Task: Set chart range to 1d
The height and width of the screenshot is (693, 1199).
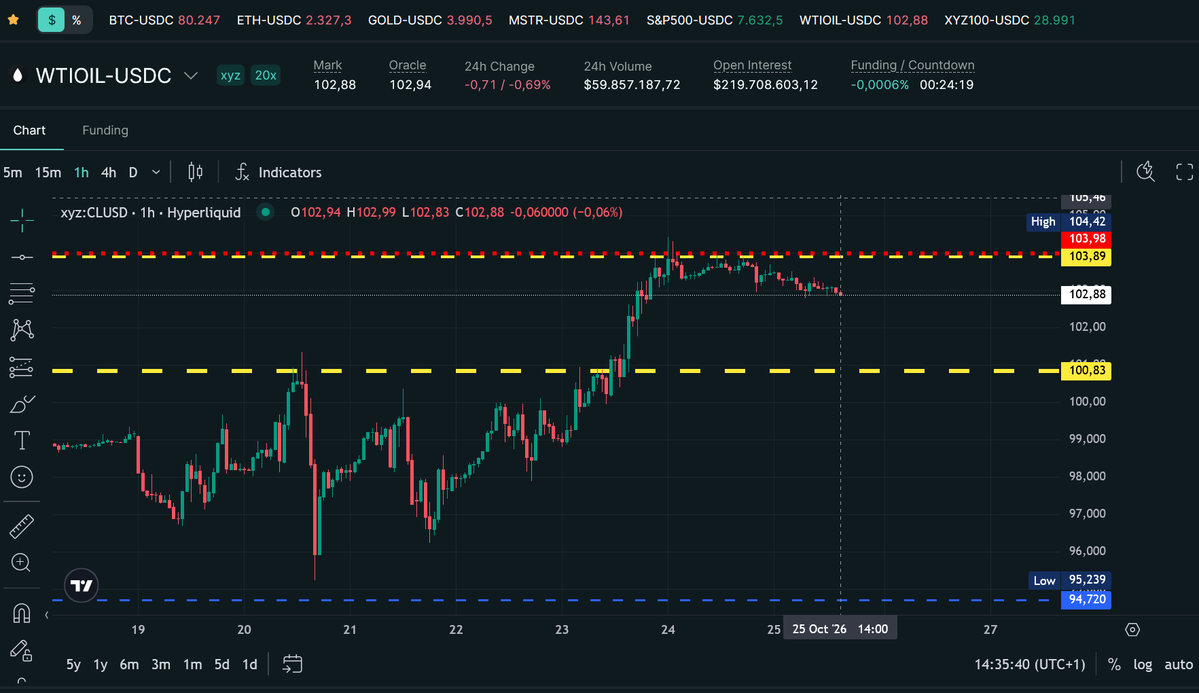Action: coord(249,664)
